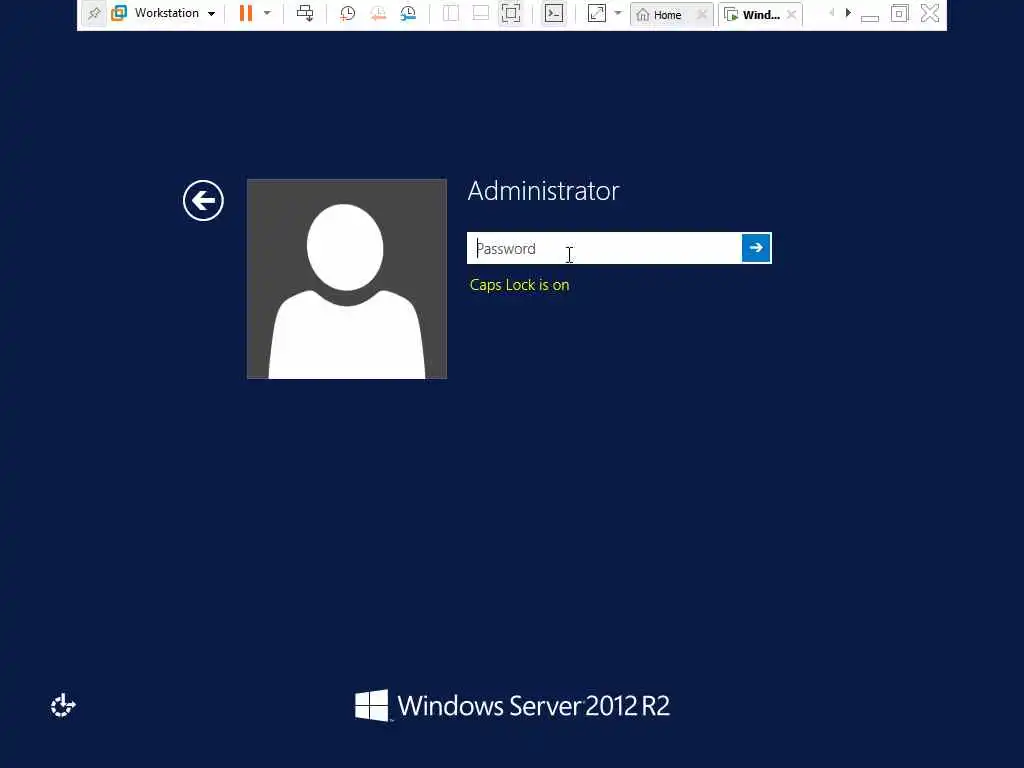Screen dimensions: 1024x768
Task: Toggle the thumbnail bar view
Action: point(481,13)
